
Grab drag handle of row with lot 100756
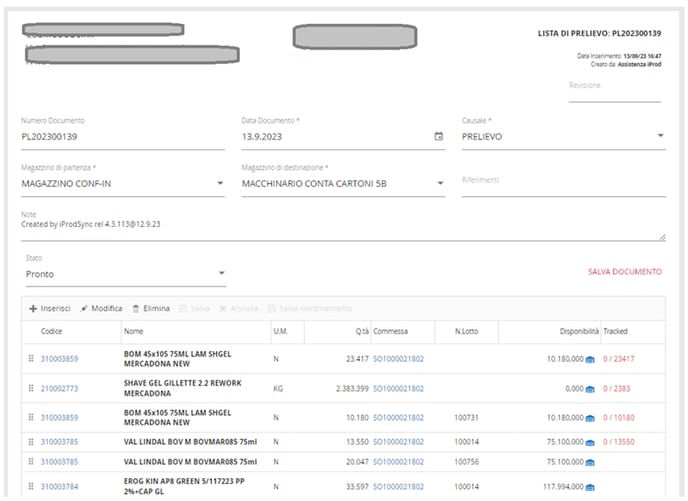tap(31, 462)
